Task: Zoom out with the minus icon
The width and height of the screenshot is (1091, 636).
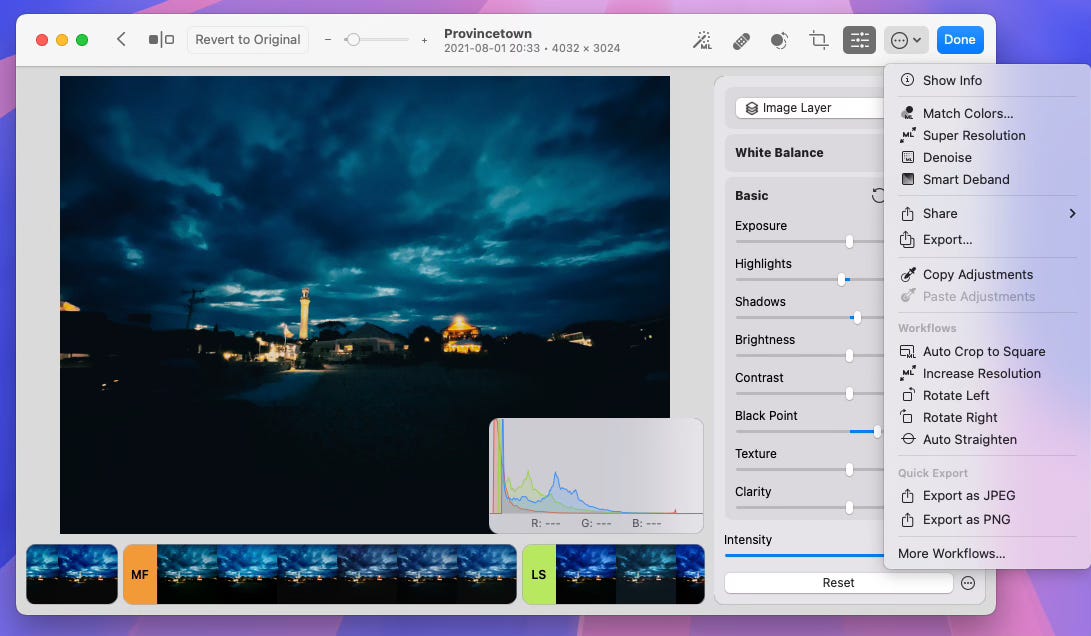Action: pos(328,40)
